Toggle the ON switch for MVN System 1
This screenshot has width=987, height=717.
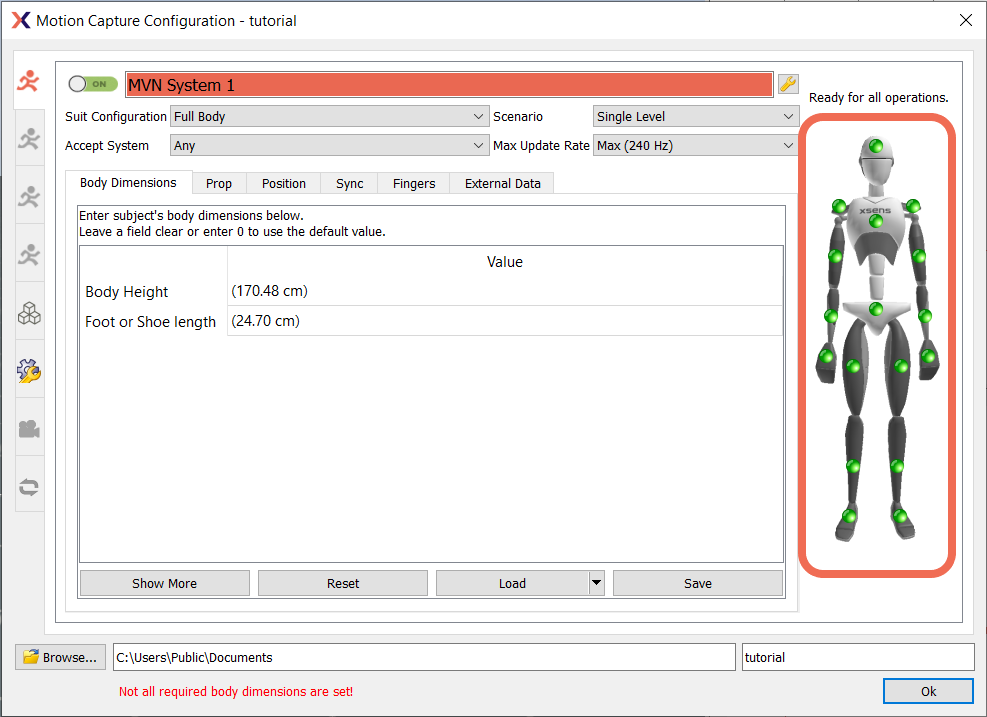pyautogui.click(x=92, y=84)
